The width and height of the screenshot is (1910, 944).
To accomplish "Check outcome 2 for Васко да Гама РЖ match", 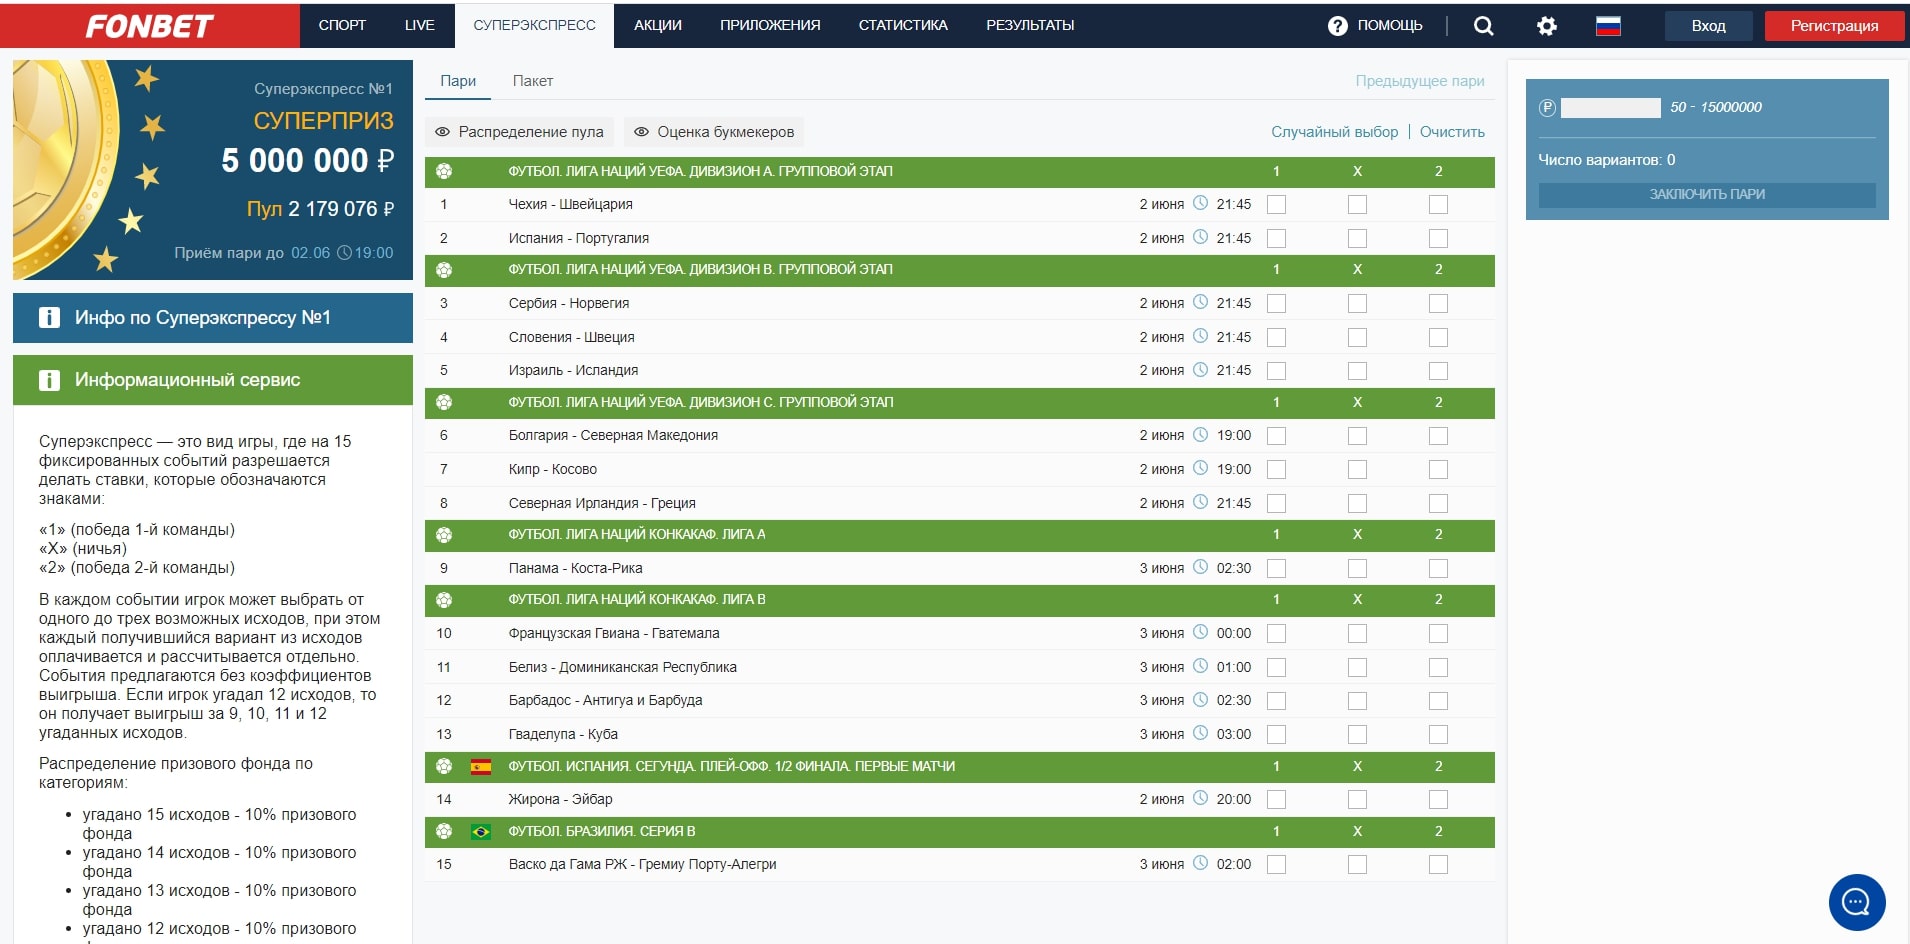I will click(1438, 864).
